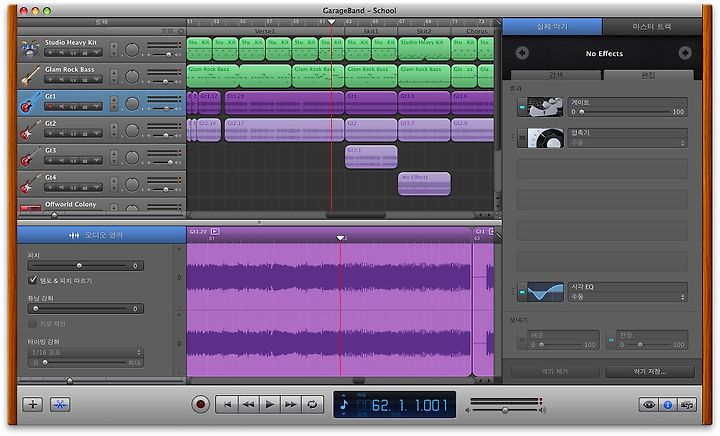Open the compressor effect thumbnail
Screen dimensions: 720x436
(546, 138)
